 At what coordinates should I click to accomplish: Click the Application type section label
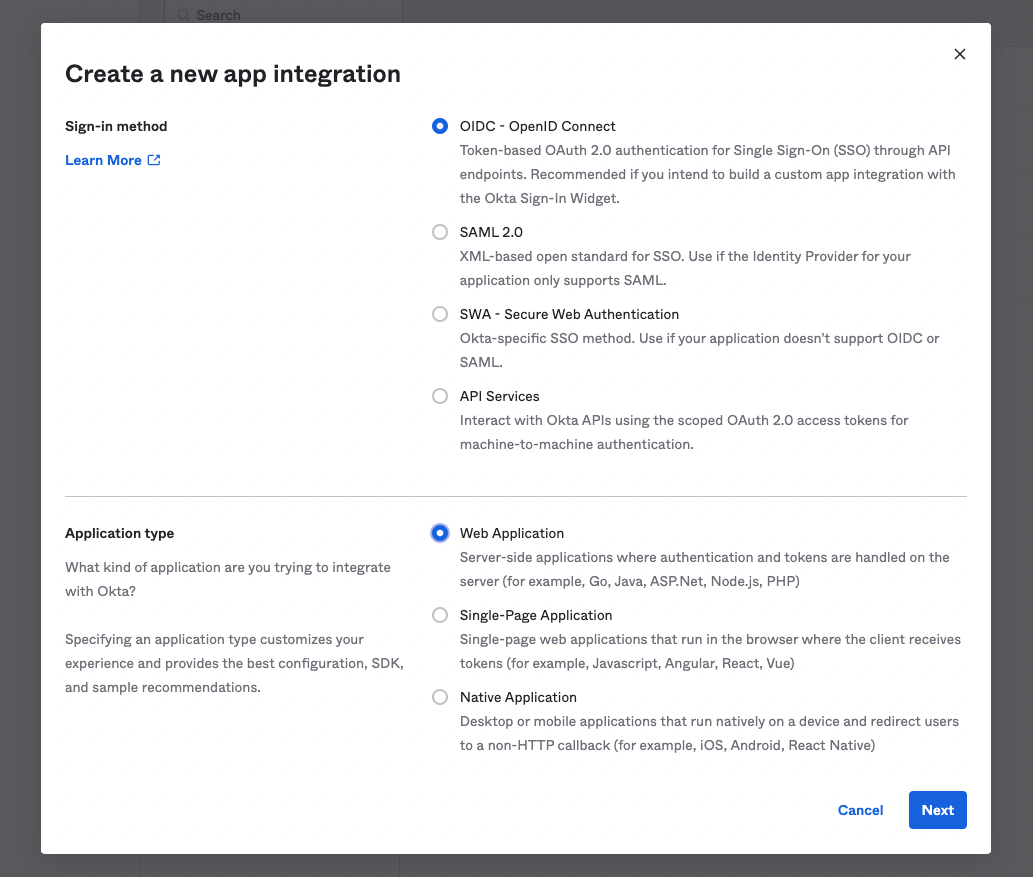click(119, 533)
